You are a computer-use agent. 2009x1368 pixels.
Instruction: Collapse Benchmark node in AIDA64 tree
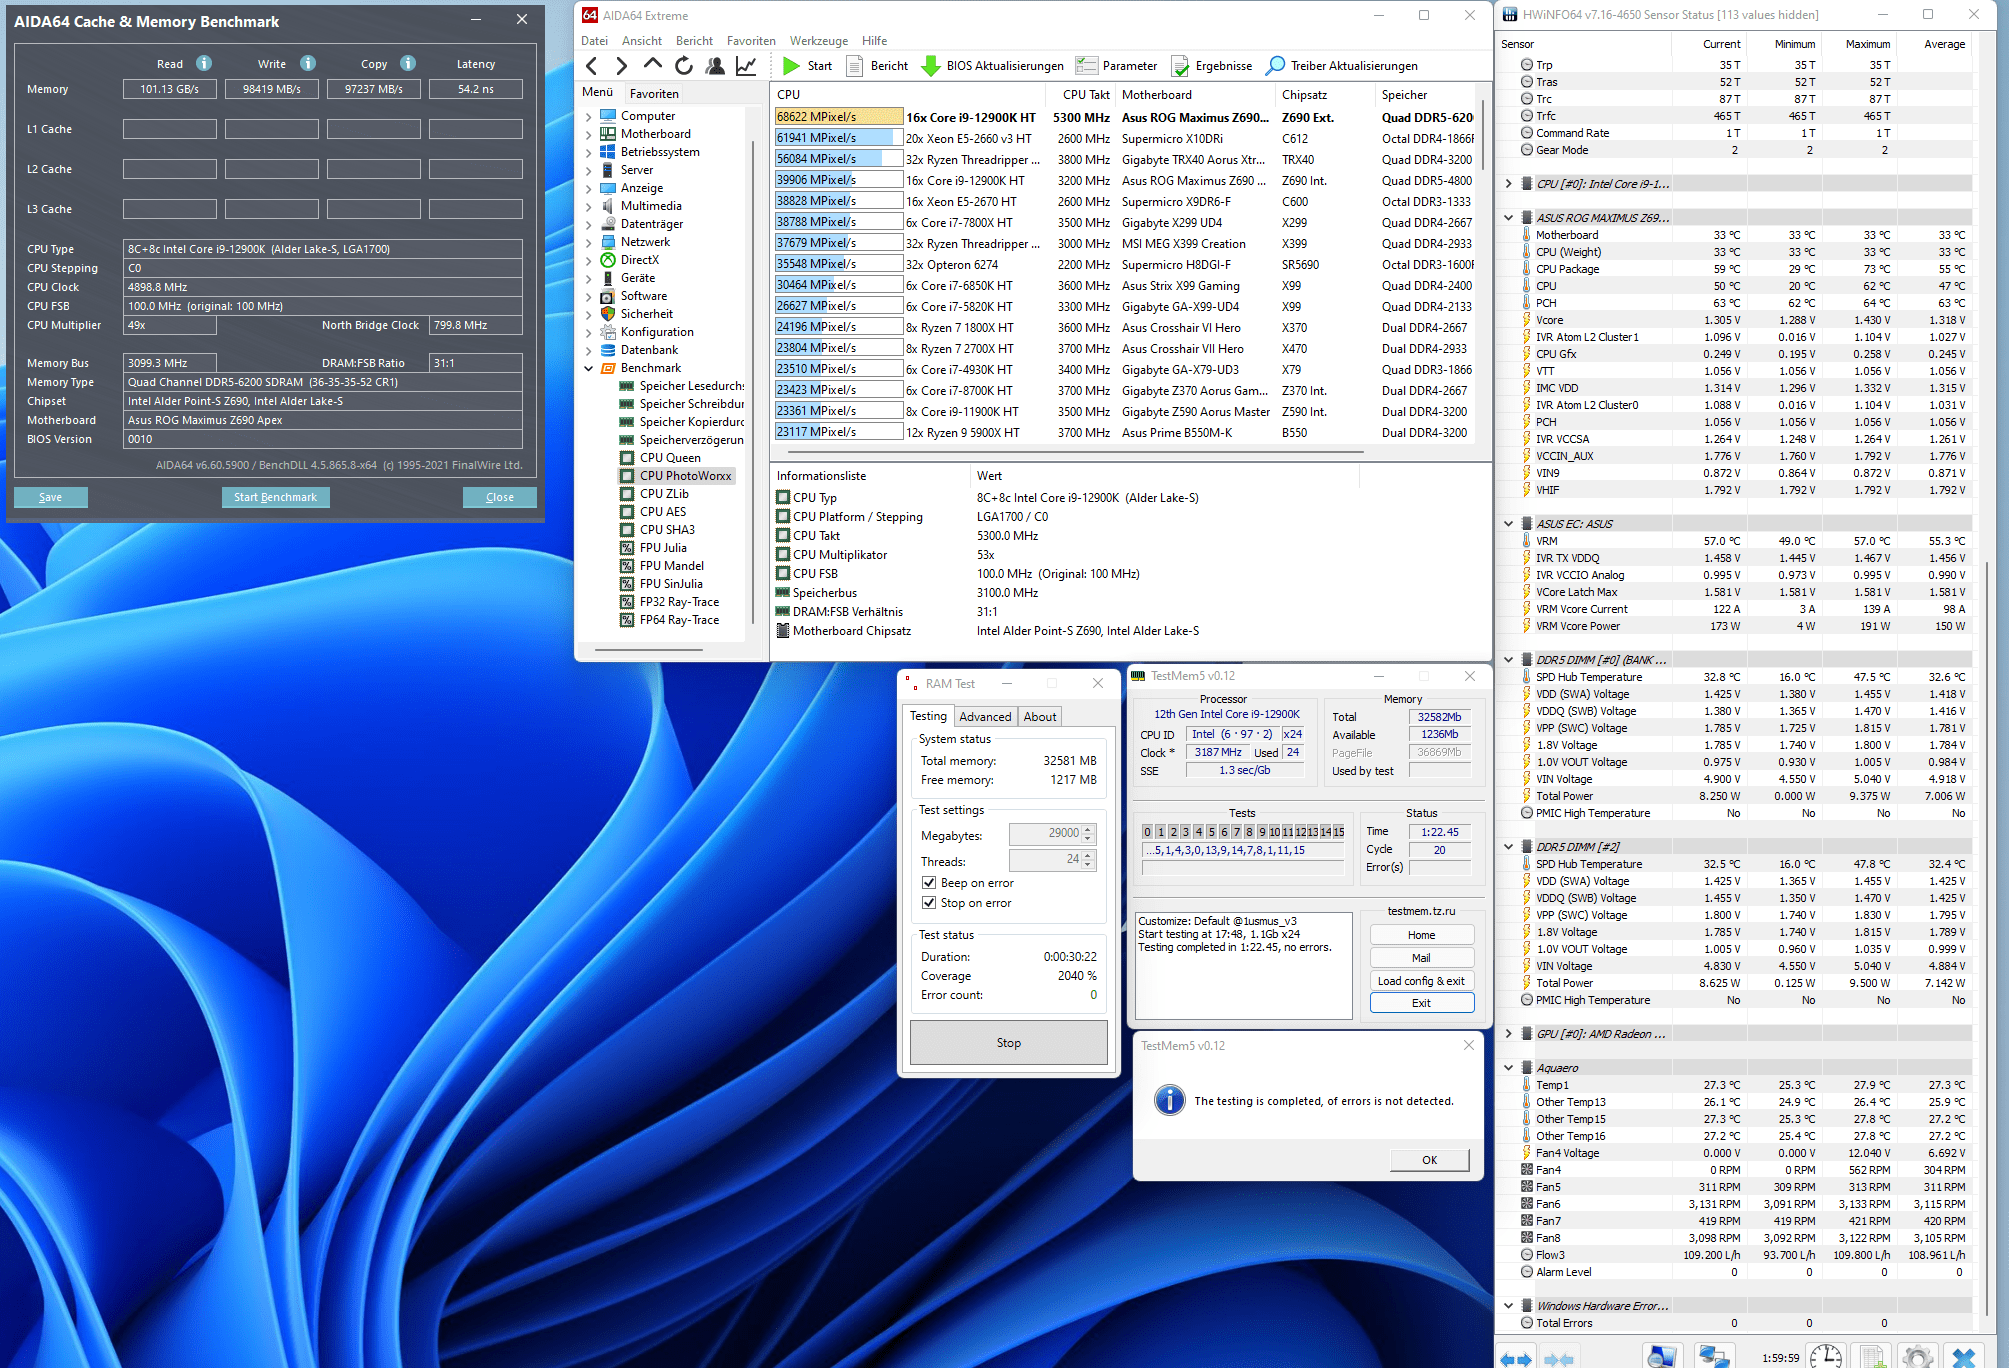coord(589,368)
